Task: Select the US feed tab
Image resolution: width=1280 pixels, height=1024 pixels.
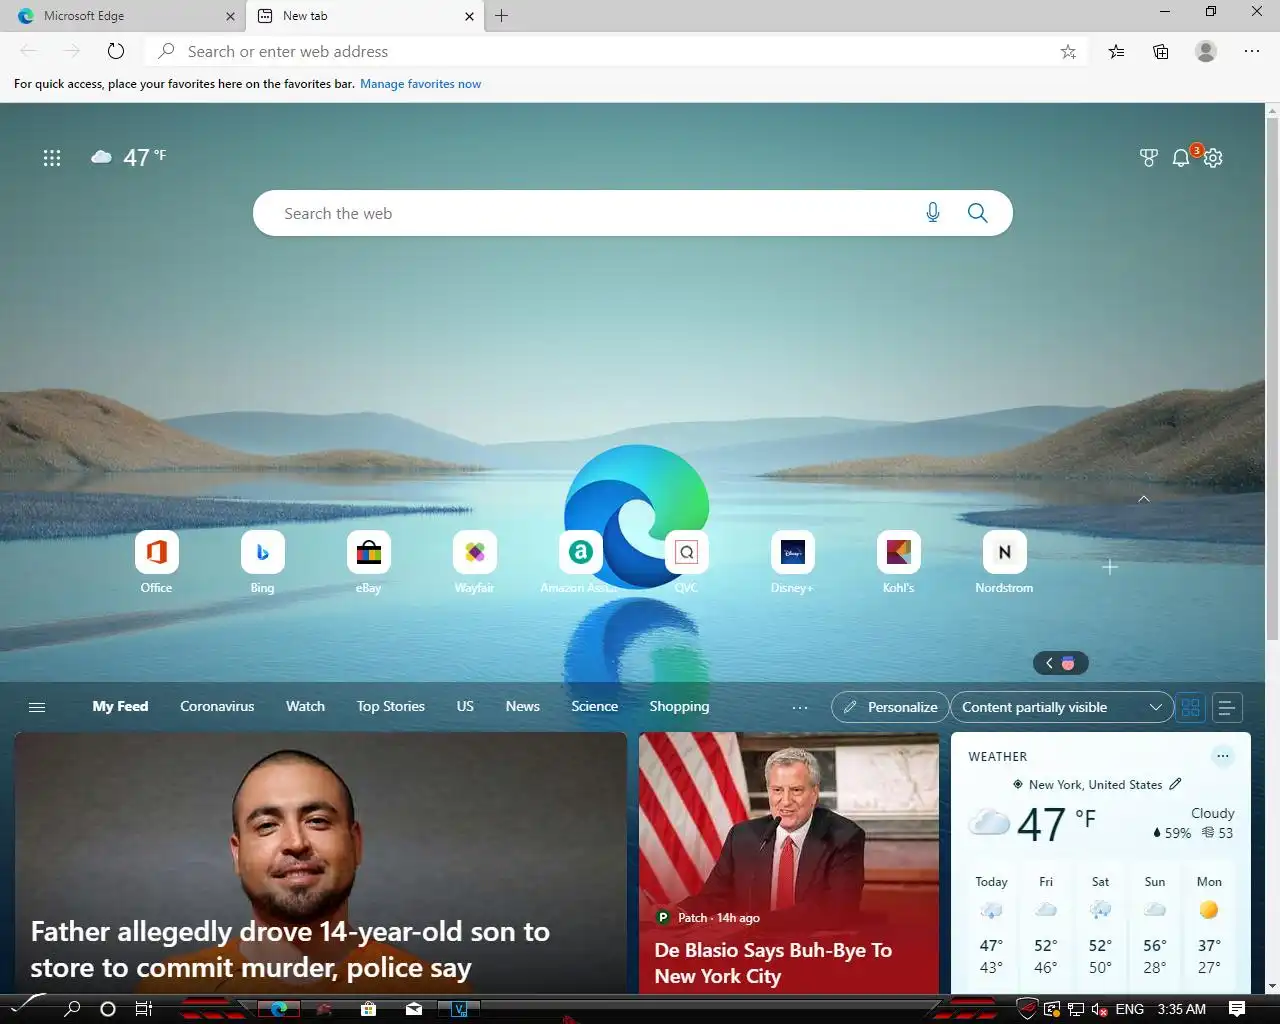Action: tap(465, 706)
